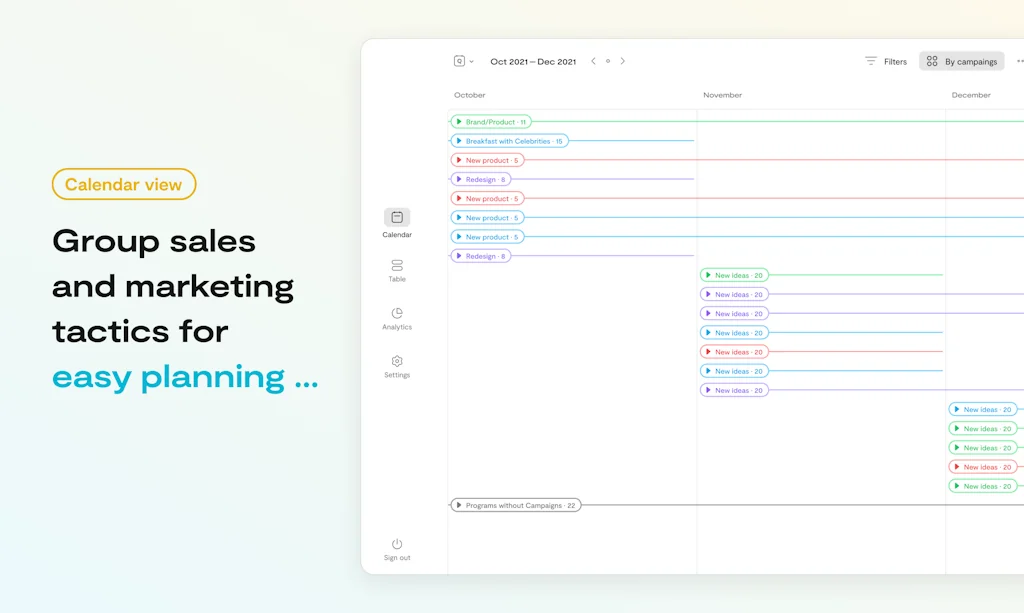Screen dimensions: 1024x613
Task: Select the October month header
Action: tap(470, 95)
